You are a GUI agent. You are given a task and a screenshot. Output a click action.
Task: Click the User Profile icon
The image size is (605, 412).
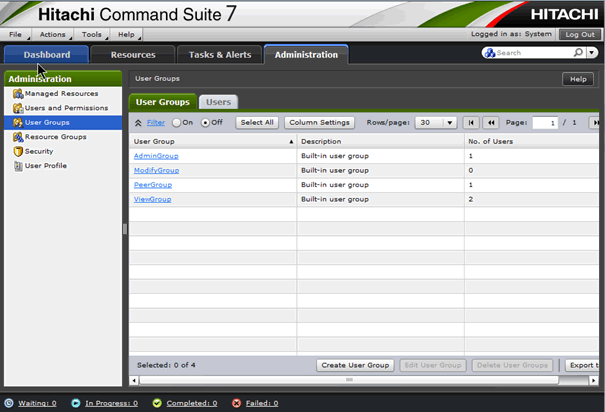pyautogui.click(x=18, y=166)
